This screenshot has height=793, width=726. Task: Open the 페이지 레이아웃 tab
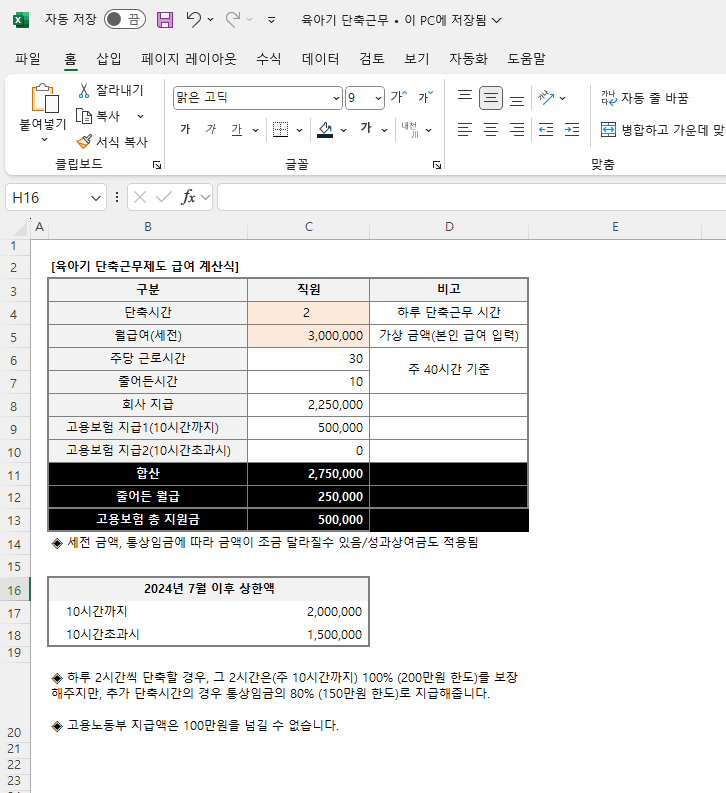tap(189, 59)
